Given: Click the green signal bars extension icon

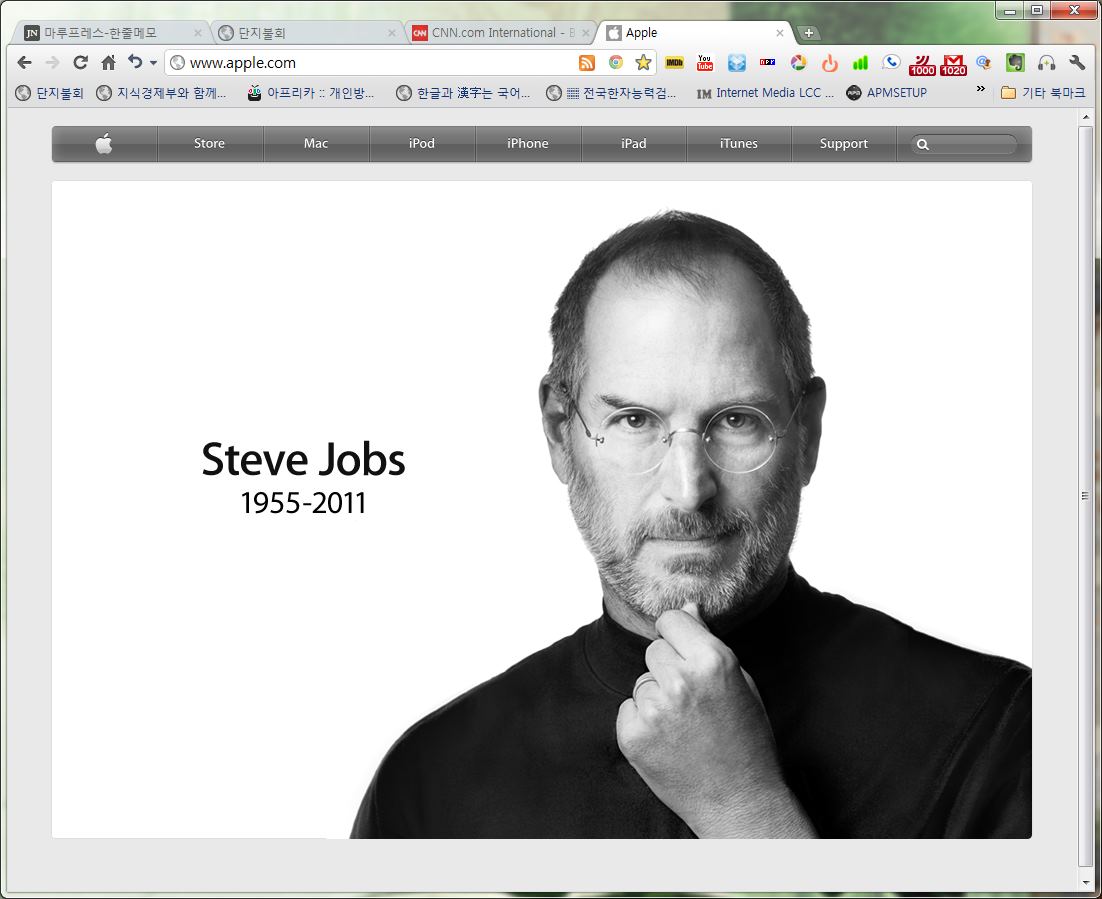Looking at the screenshot, I should click(x=860, y=63).
